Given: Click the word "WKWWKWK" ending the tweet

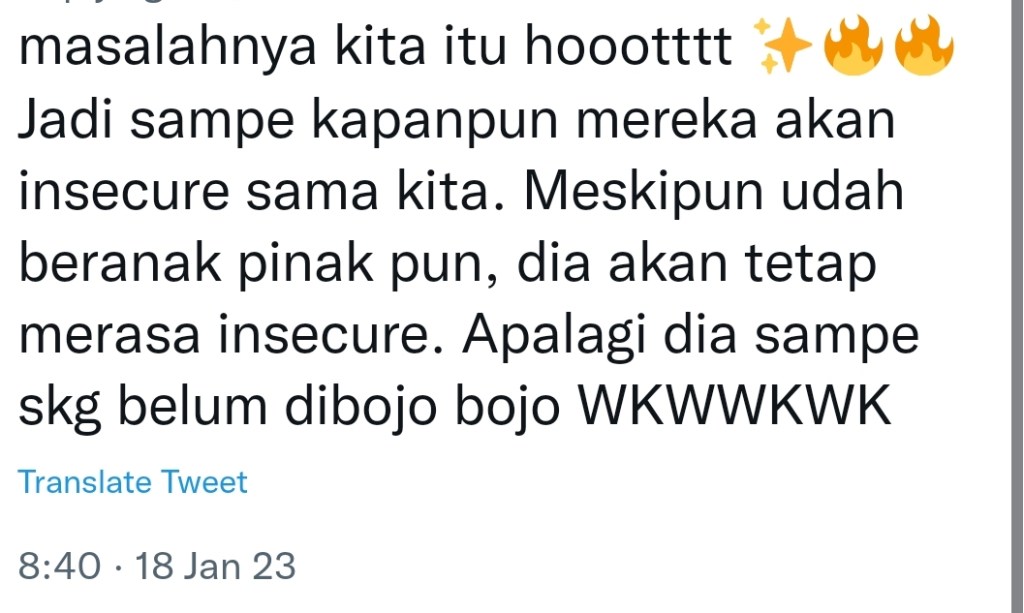Looking at the screenshot, I should (x=735, y=407).
